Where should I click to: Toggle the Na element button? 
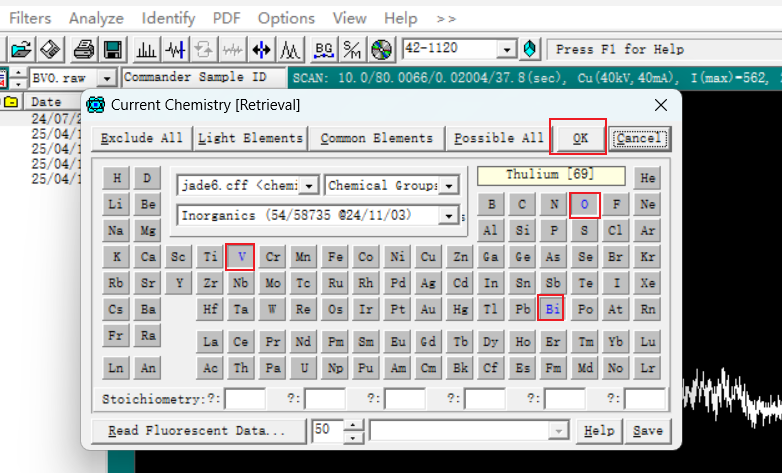point(116,231)
